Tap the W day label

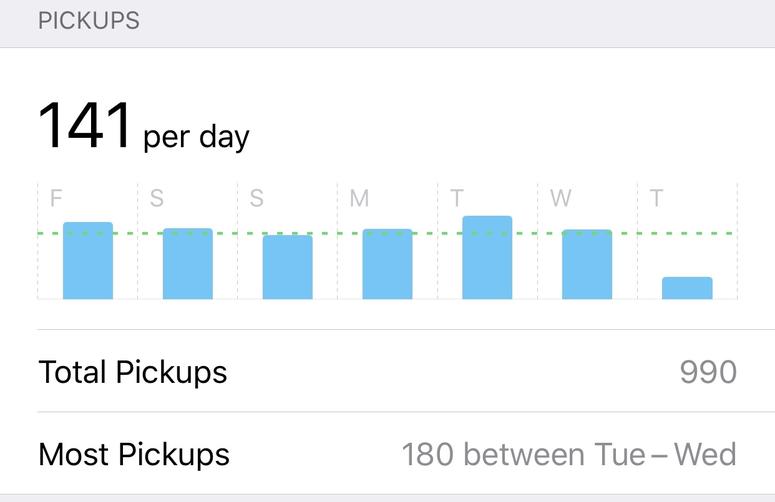pos(560,198)
